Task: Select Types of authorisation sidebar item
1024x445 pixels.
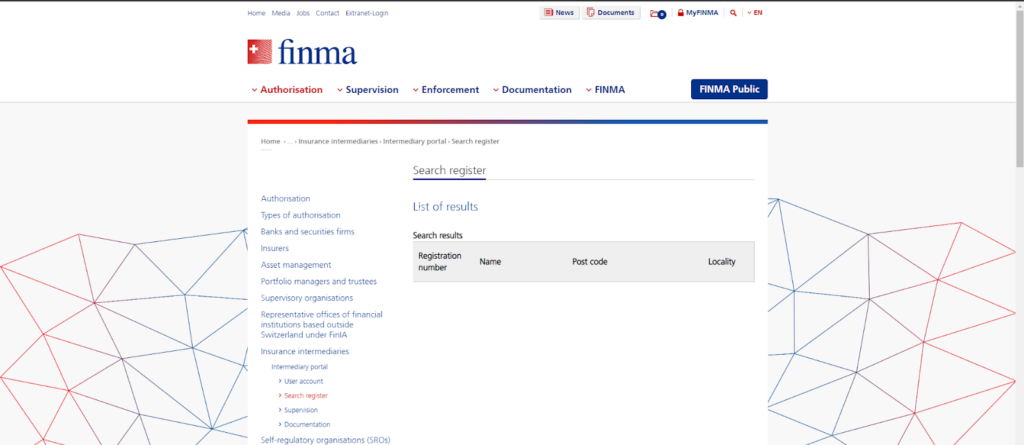Action: point(300,215)
